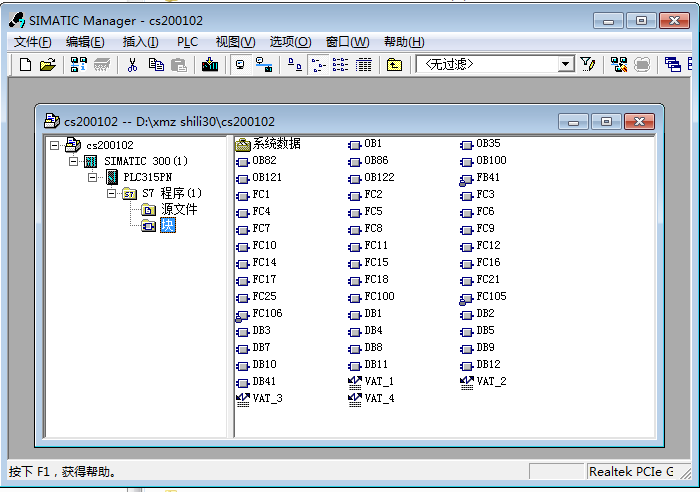This screenshot has height=492, width=700.
Task: Open the PLC menu
Action: (x=187, y=42)
